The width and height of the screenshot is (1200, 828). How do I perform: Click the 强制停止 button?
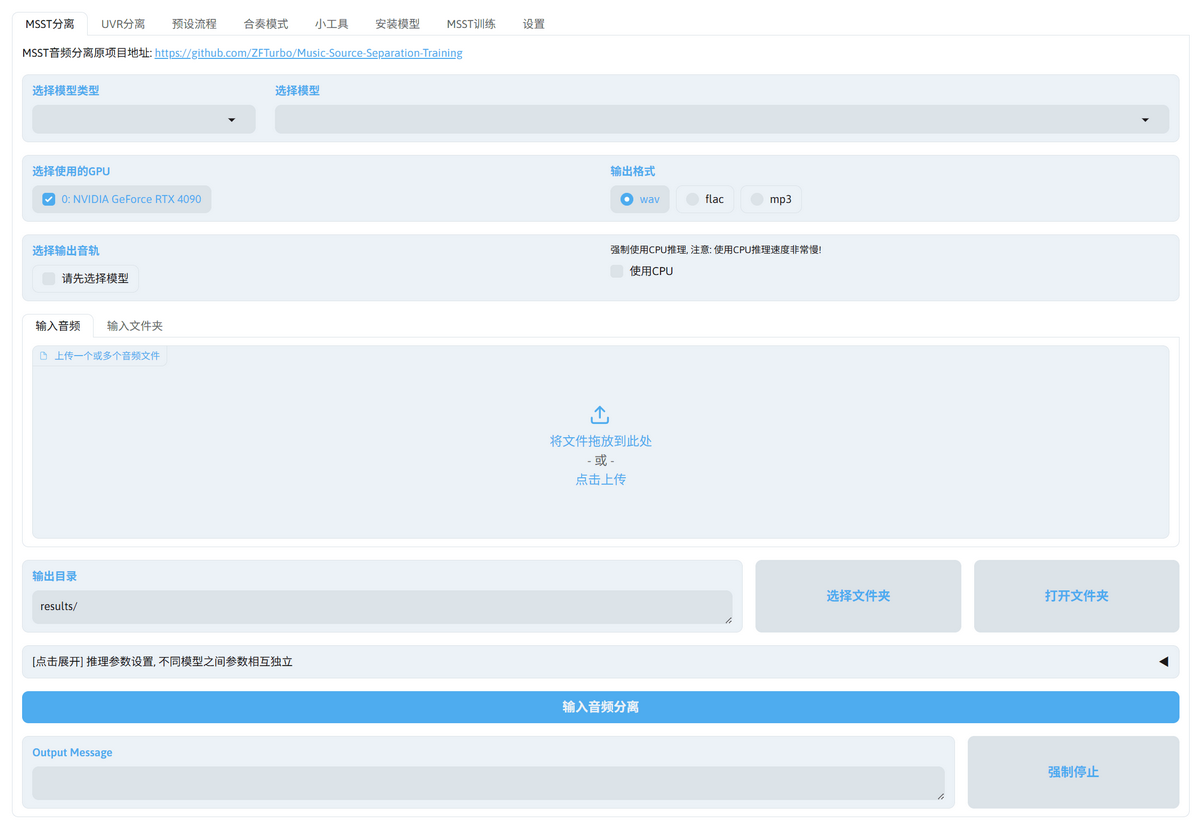coord(1073,772)
